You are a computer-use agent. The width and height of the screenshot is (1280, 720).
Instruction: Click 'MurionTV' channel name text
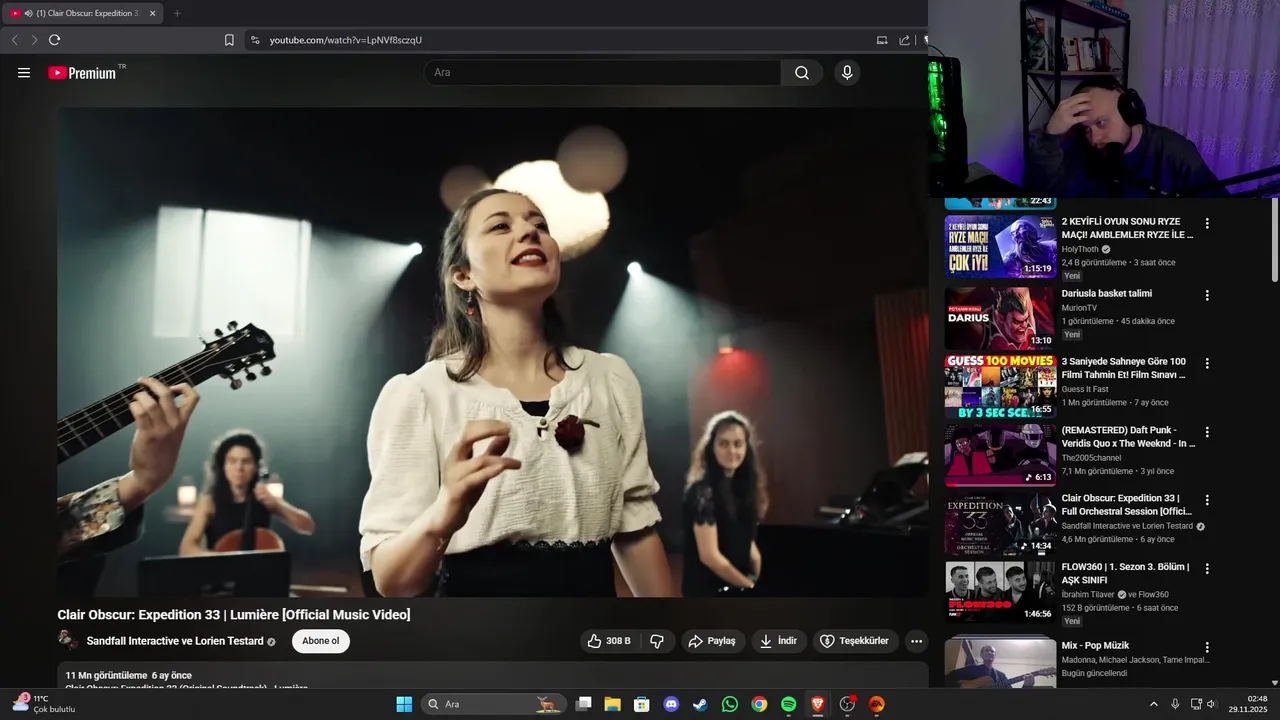click(x=1079, y=308)
